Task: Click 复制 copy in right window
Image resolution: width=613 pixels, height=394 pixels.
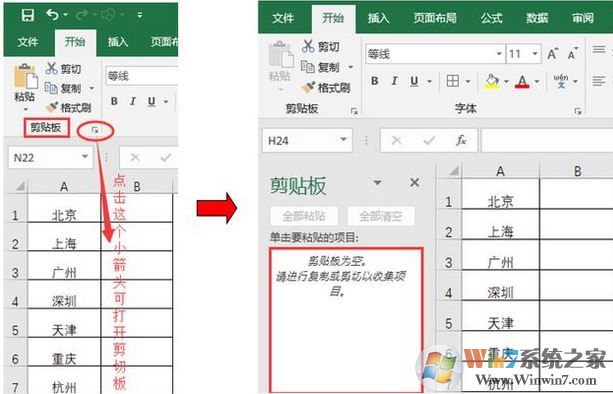Action: [x=321, y=67]
